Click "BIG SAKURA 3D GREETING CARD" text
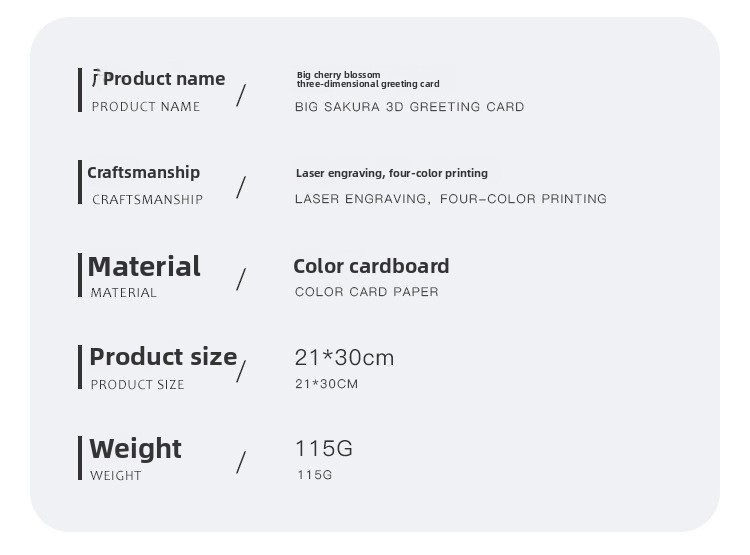 (x=409, y=107)
